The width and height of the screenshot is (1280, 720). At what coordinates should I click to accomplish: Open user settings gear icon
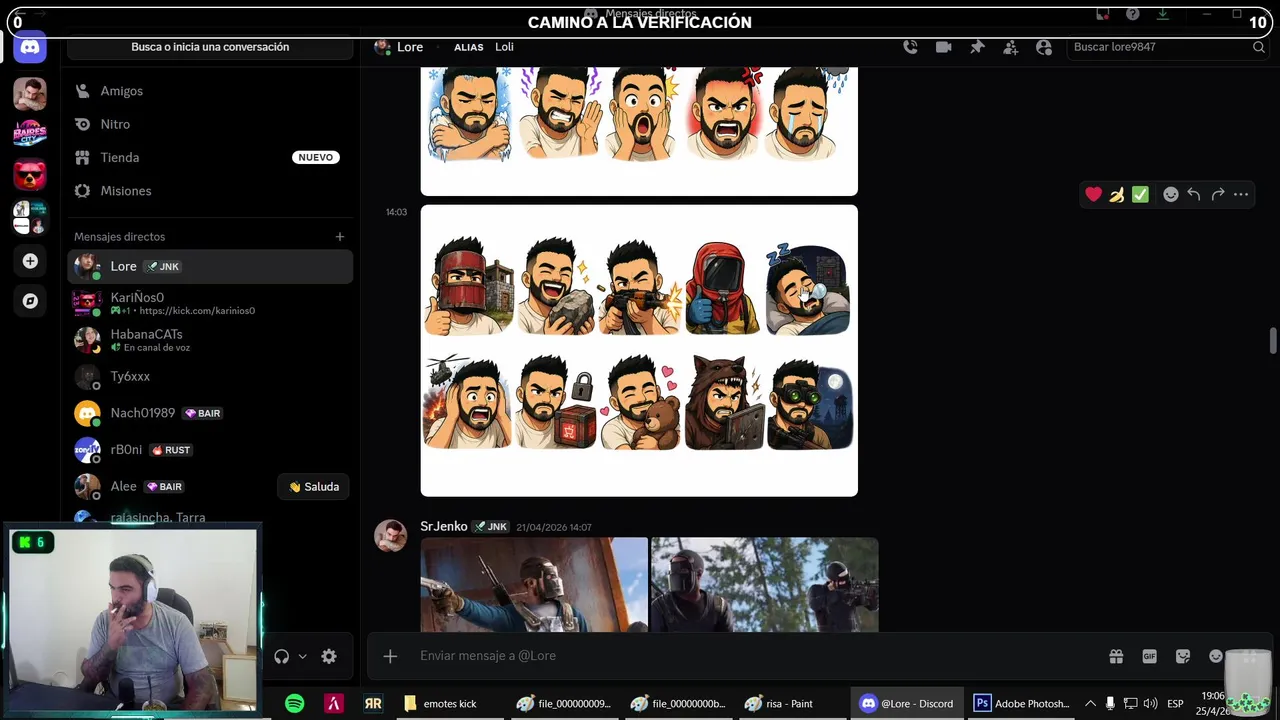coord(329,656)
